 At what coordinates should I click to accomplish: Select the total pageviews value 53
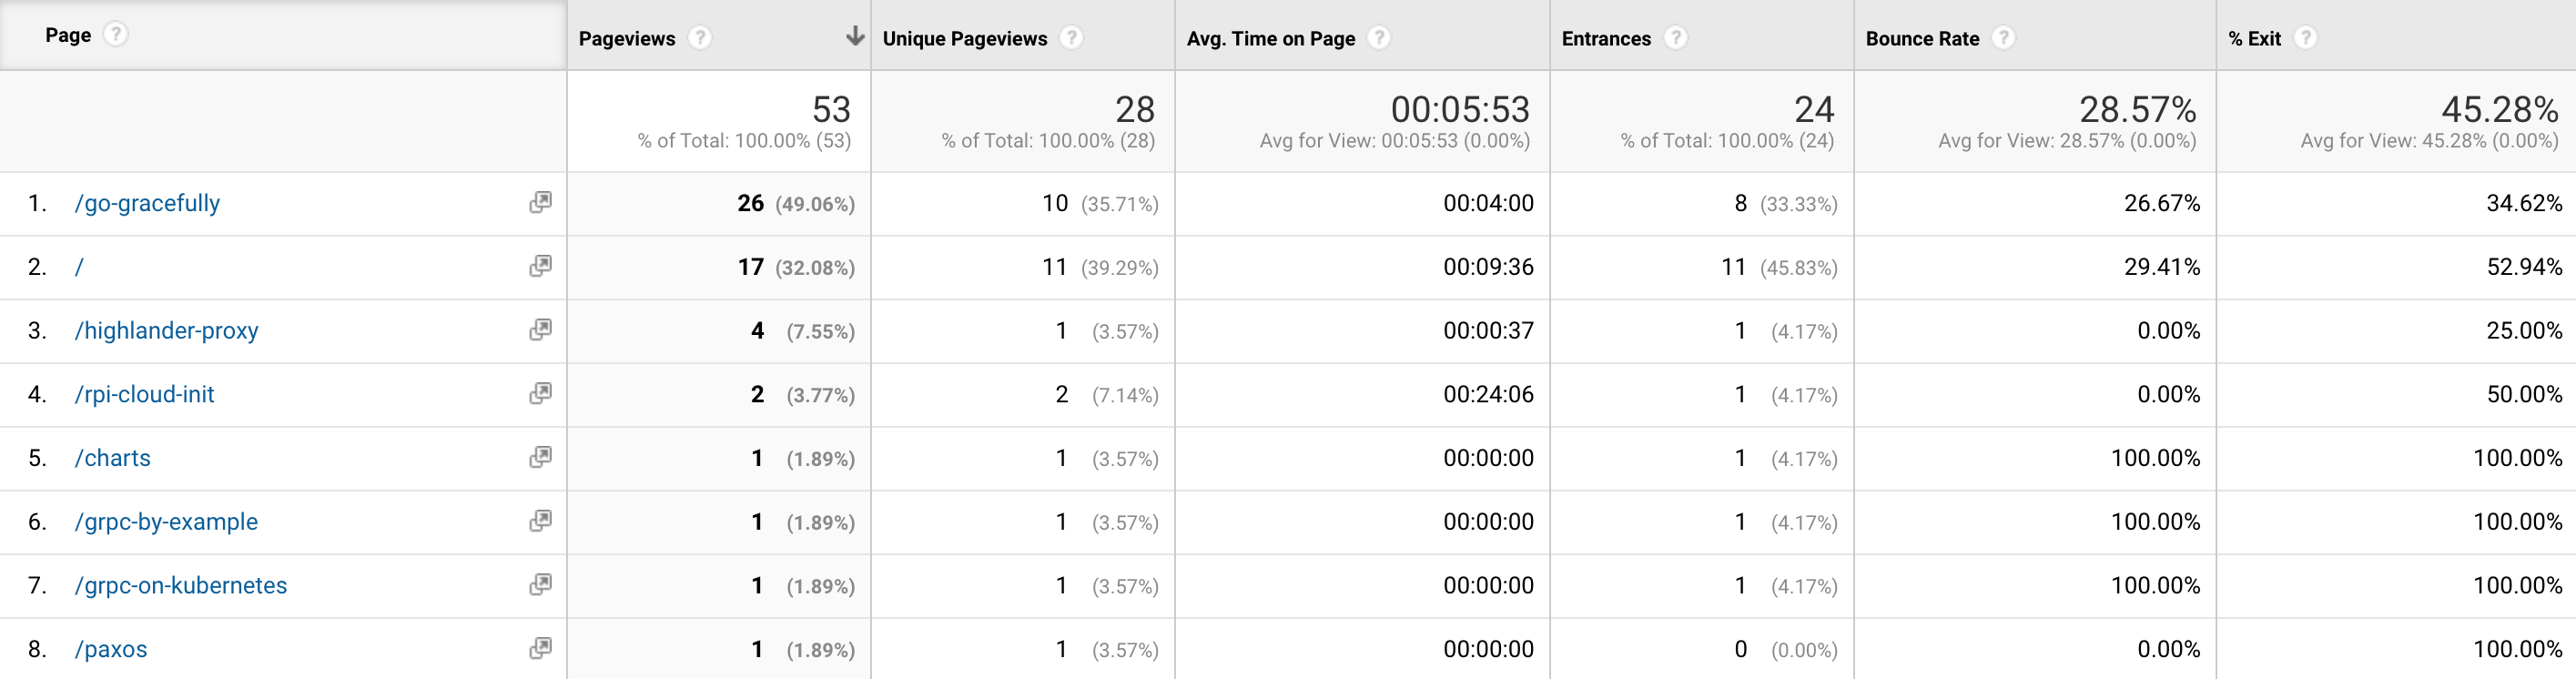831,109
